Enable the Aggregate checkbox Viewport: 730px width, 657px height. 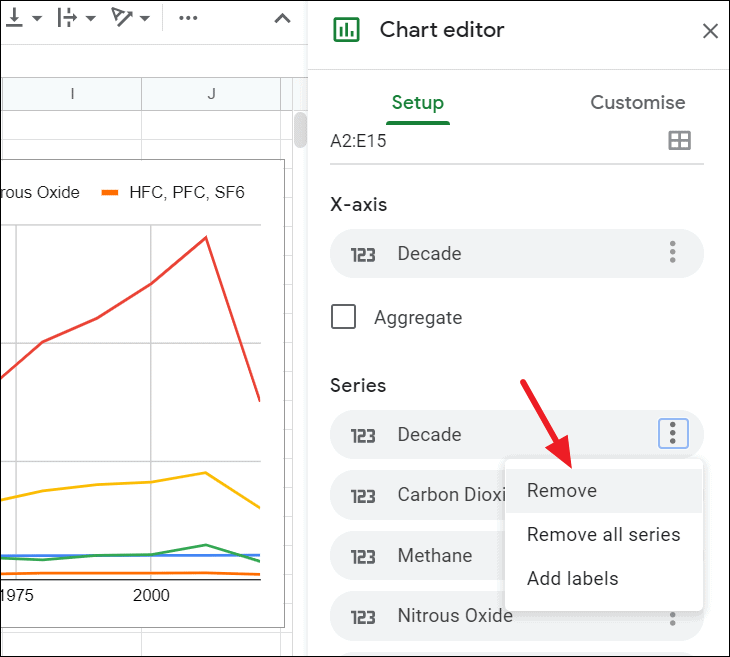point(344,317)
